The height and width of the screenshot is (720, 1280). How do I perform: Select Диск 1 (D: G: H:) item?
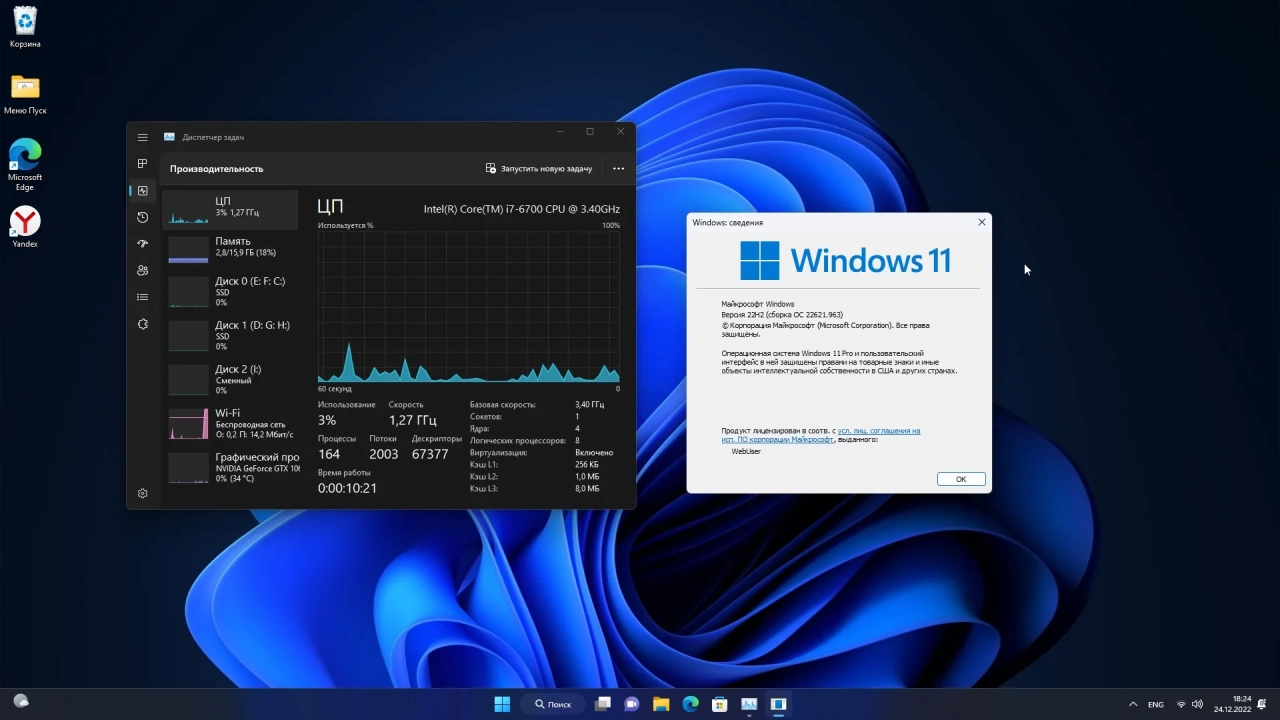(230, 335)
